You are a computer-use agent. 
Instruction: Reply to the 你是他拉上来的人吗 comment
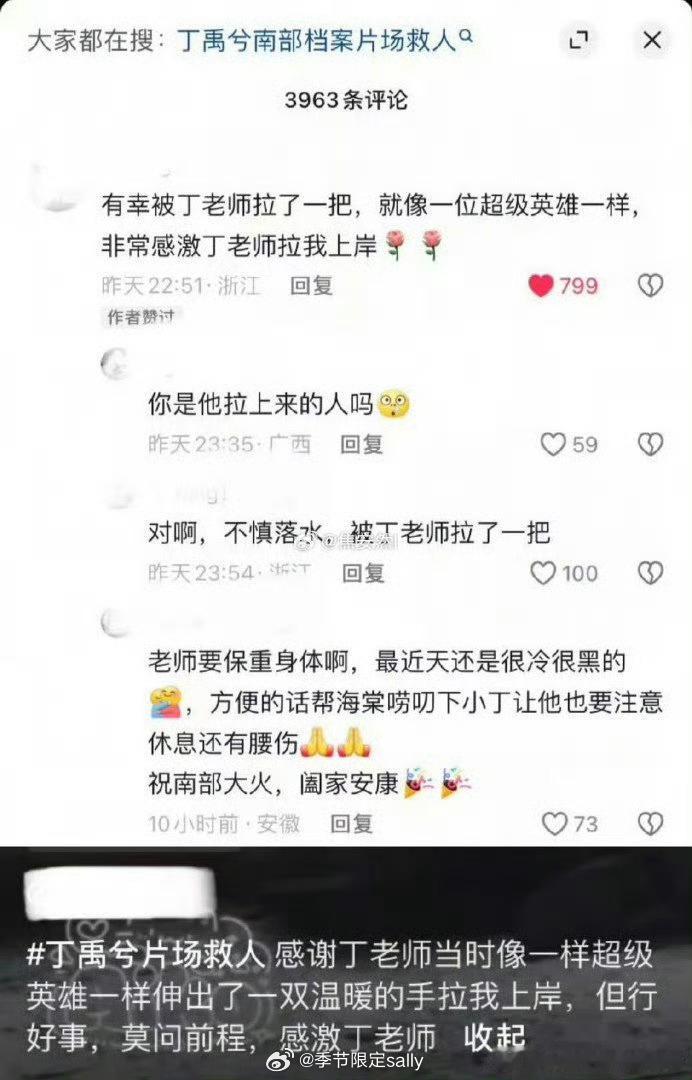coord(361,444)
